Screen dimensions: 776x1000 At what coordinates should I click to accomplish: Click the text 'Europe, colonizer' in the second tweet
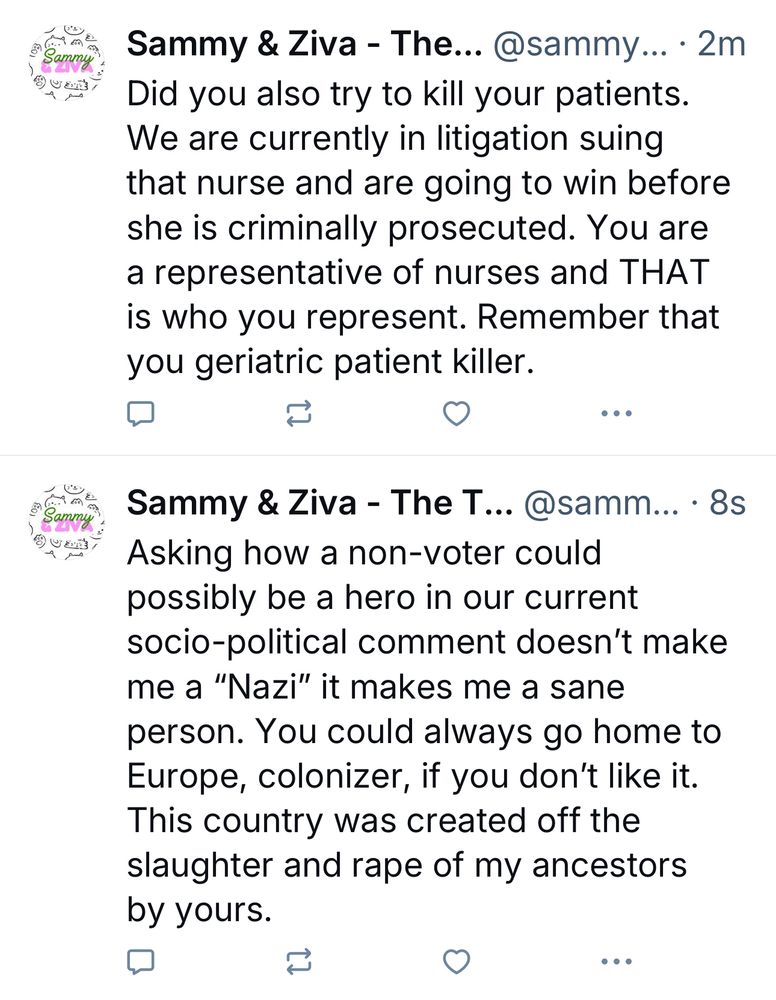tap(268, 776)
